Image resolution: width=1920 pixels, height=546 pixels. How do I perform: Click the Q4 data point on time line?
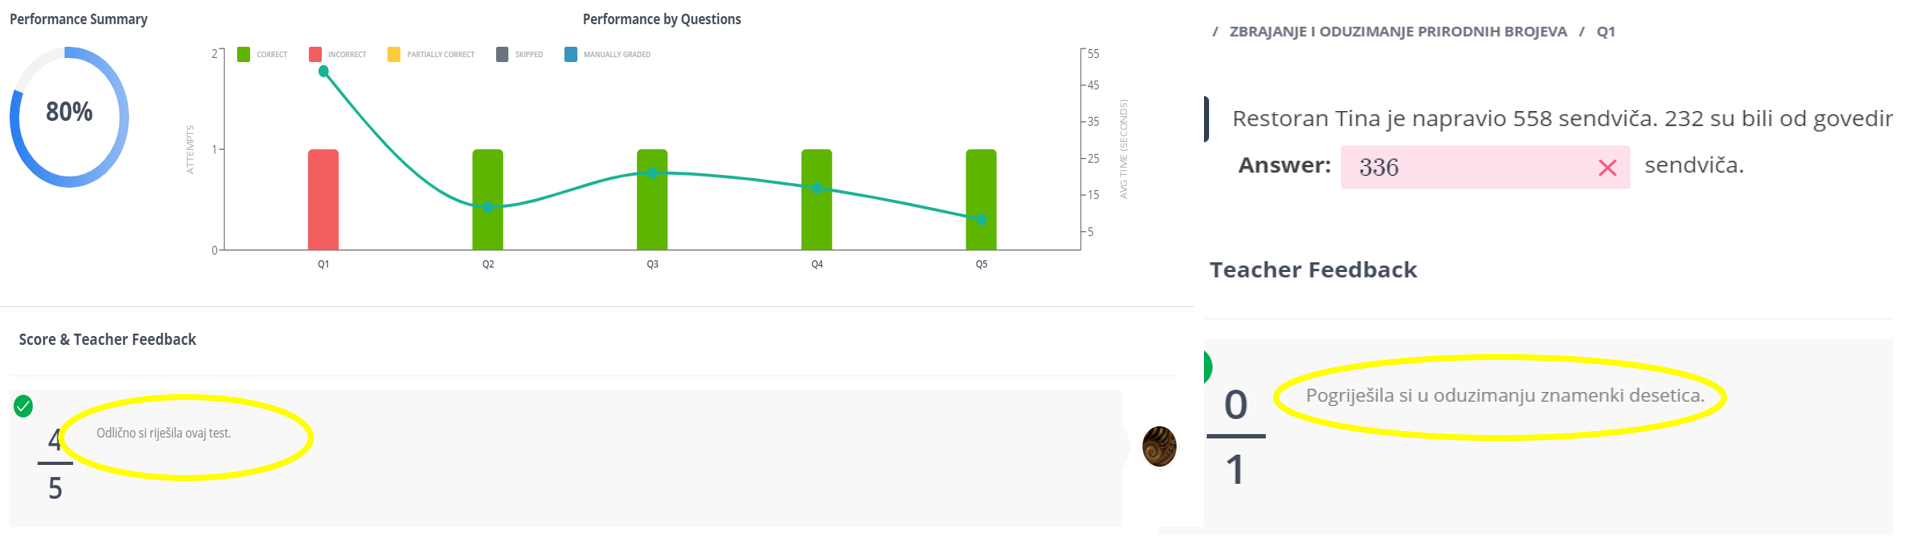(x=817, y=188)
